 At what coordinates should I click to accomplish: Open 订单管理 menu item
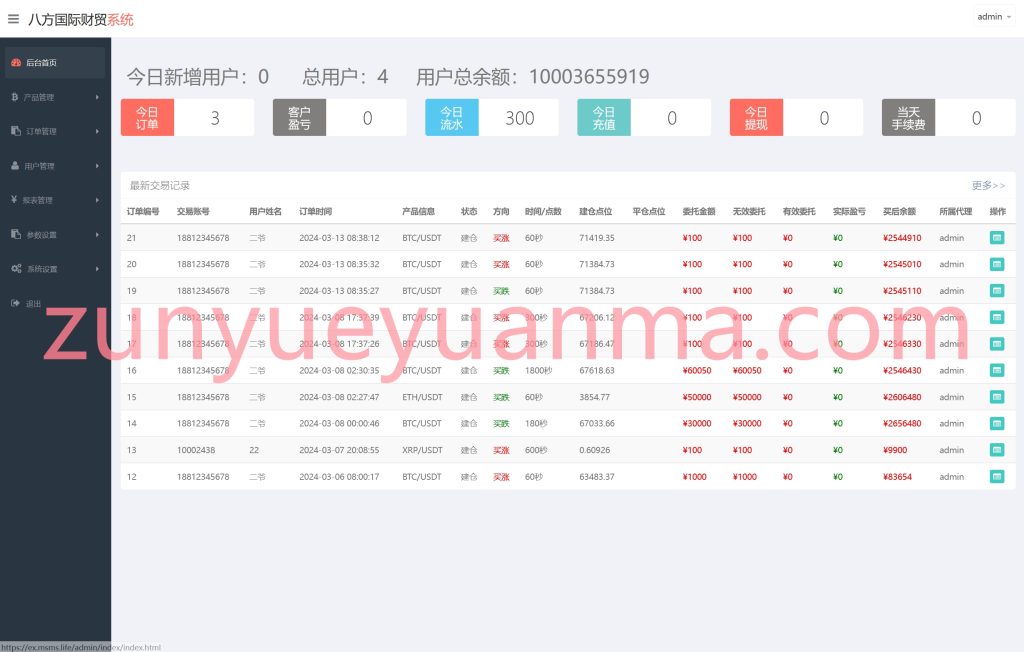[x=56, y=131]
